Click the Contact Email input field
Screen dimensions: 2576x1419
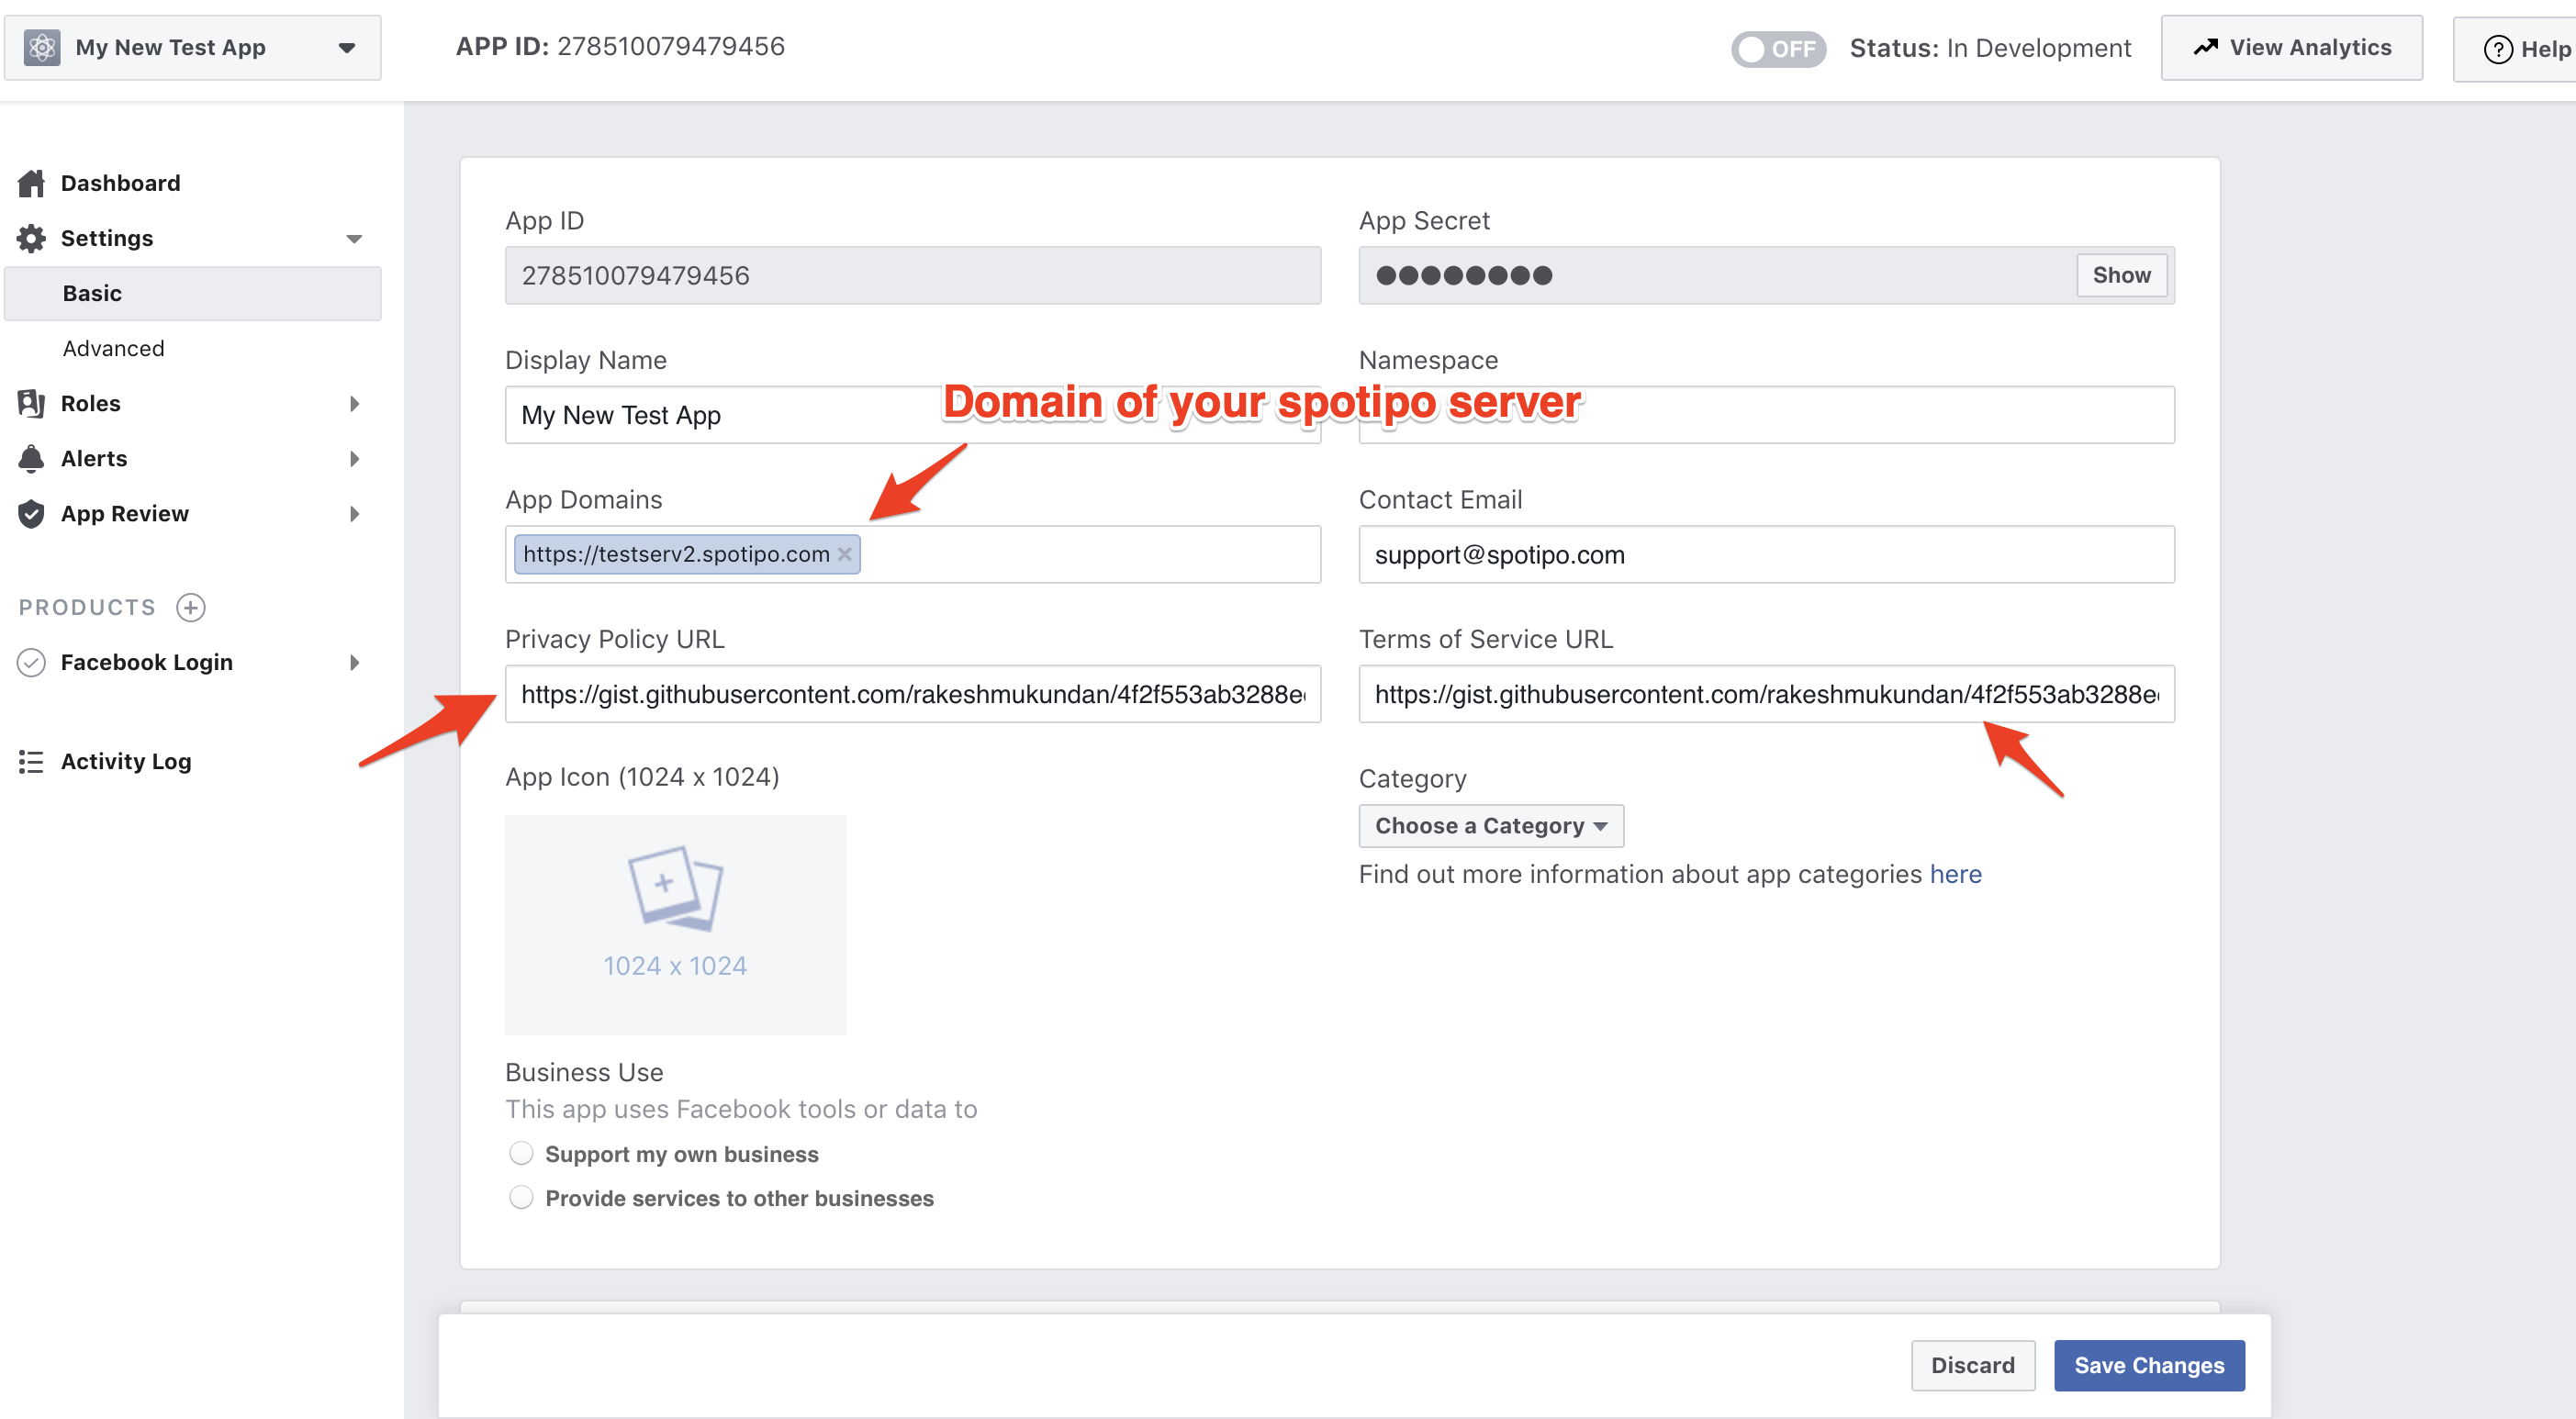point(1766,554)
